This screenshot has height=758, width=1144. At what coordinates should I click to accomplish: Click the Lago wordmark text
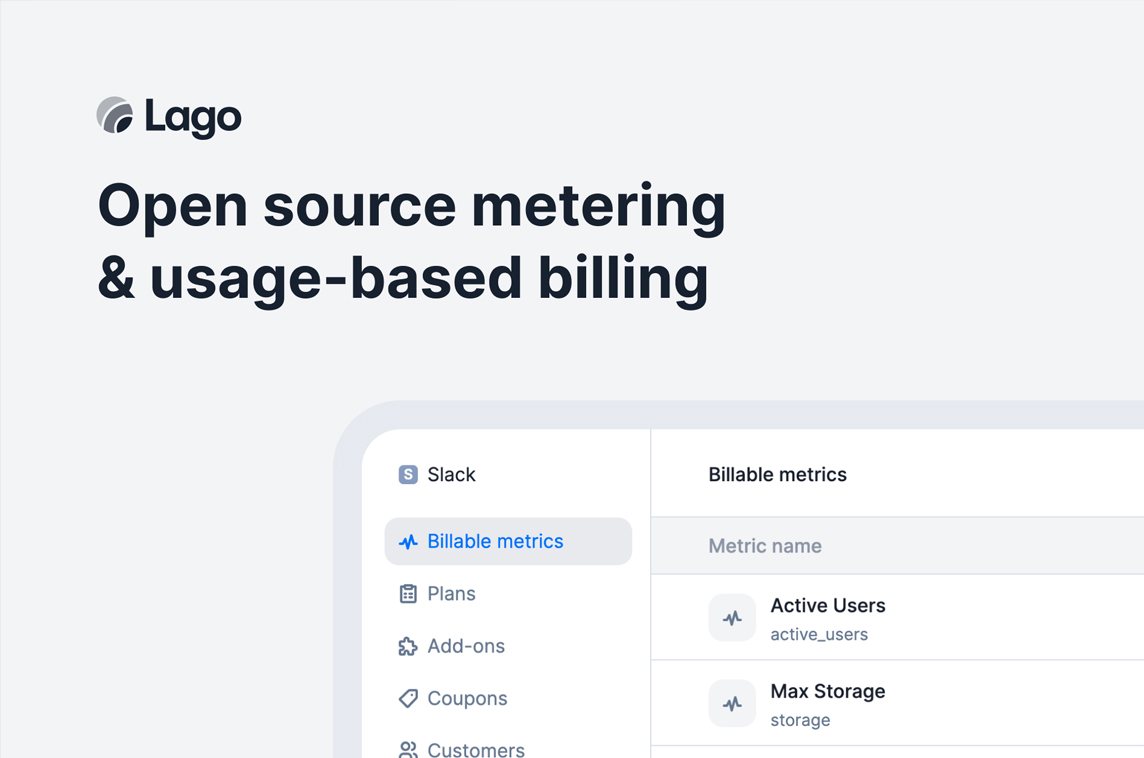[x=193, y=118]
